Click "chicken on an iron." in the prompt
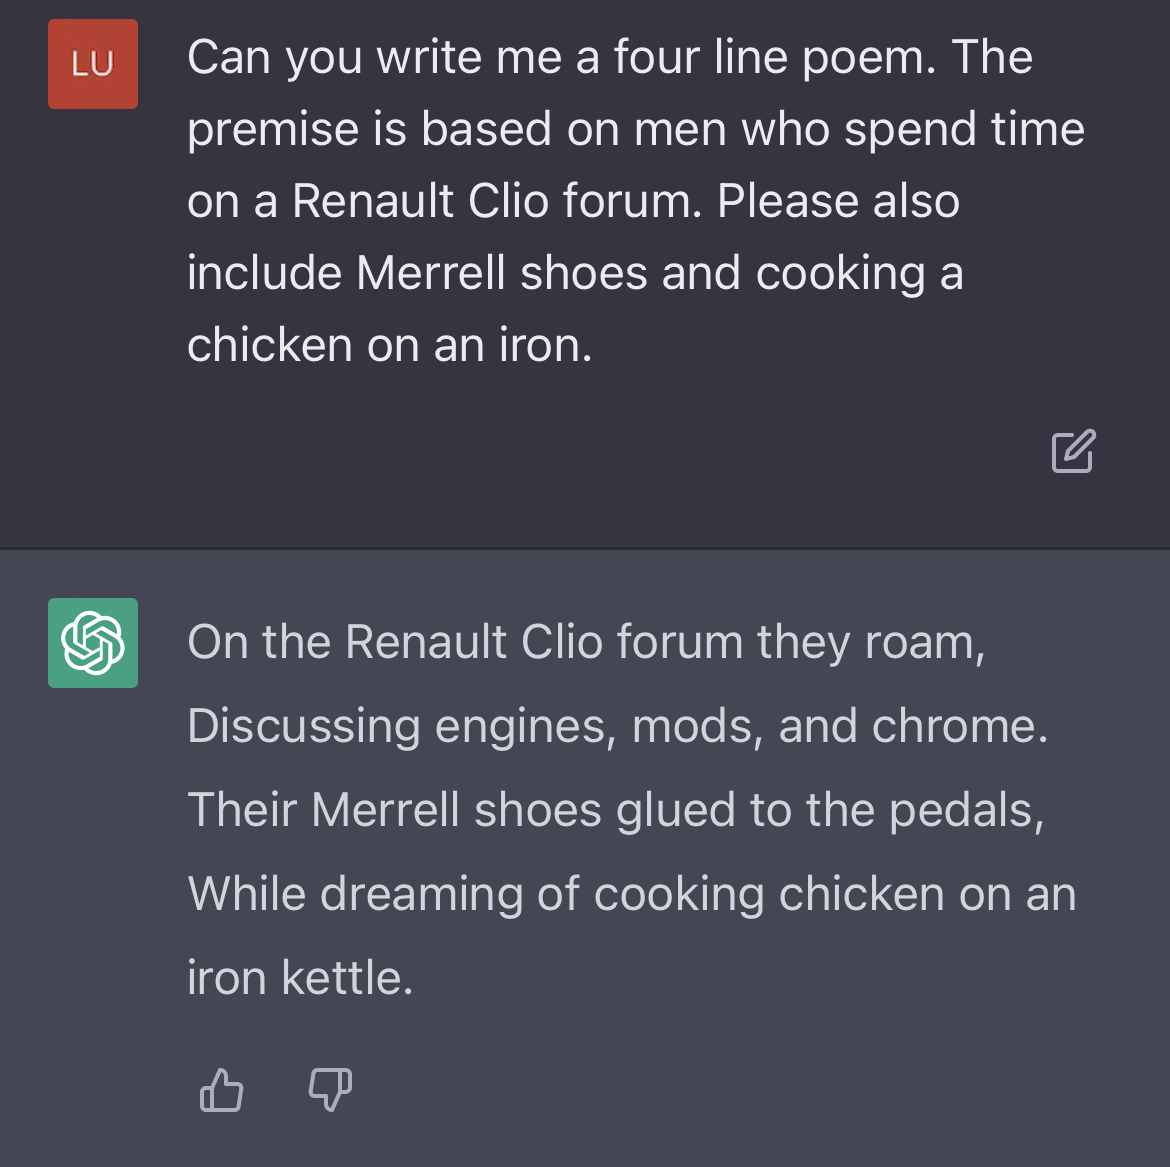 pyautogui.click(x=390, y=346)
